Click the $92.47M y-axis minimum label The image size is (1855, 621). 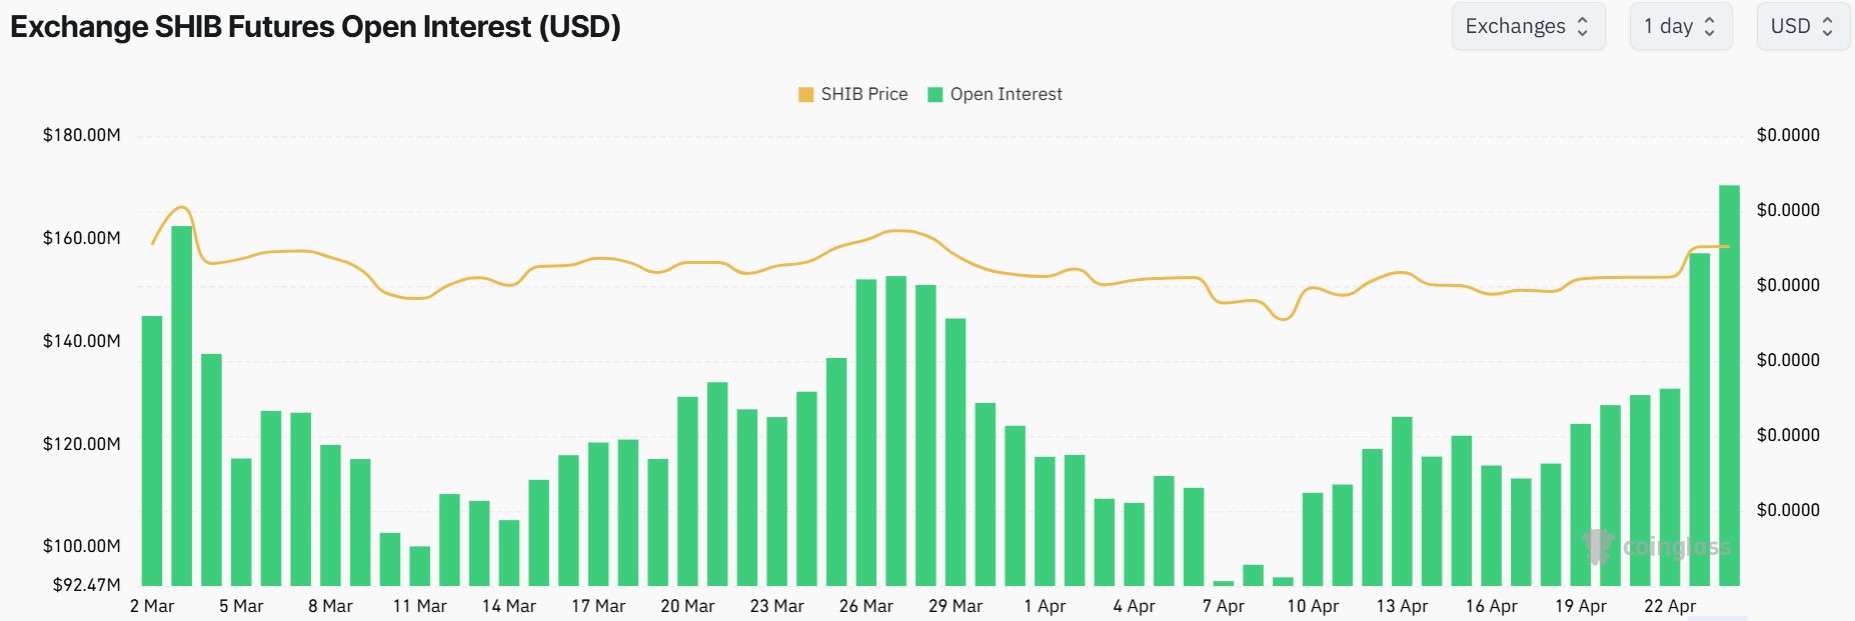[x=87, y=585]
